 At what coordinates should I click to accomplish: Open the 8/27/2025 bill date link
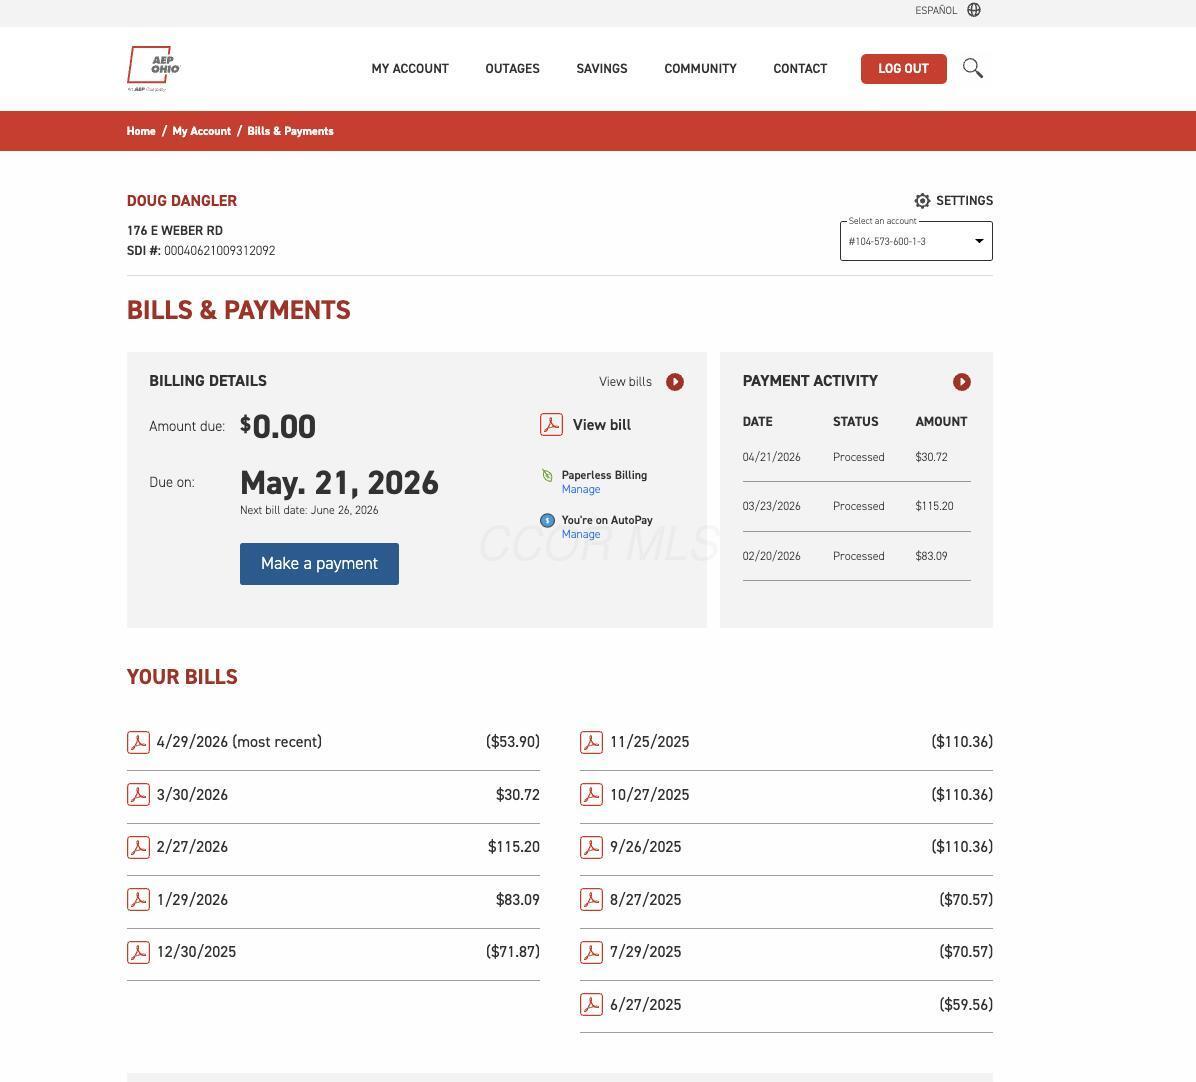[x=645, y=900]
